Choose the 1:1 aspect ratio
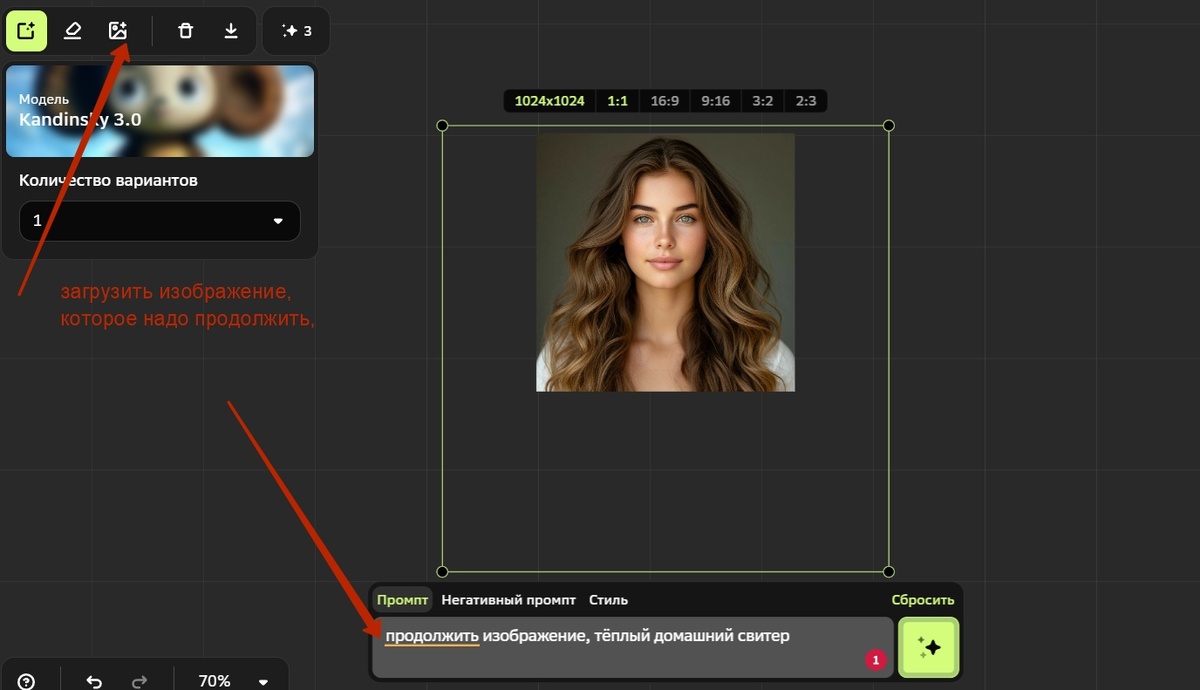The image size is (1200, 690). [x=618, y=101]
